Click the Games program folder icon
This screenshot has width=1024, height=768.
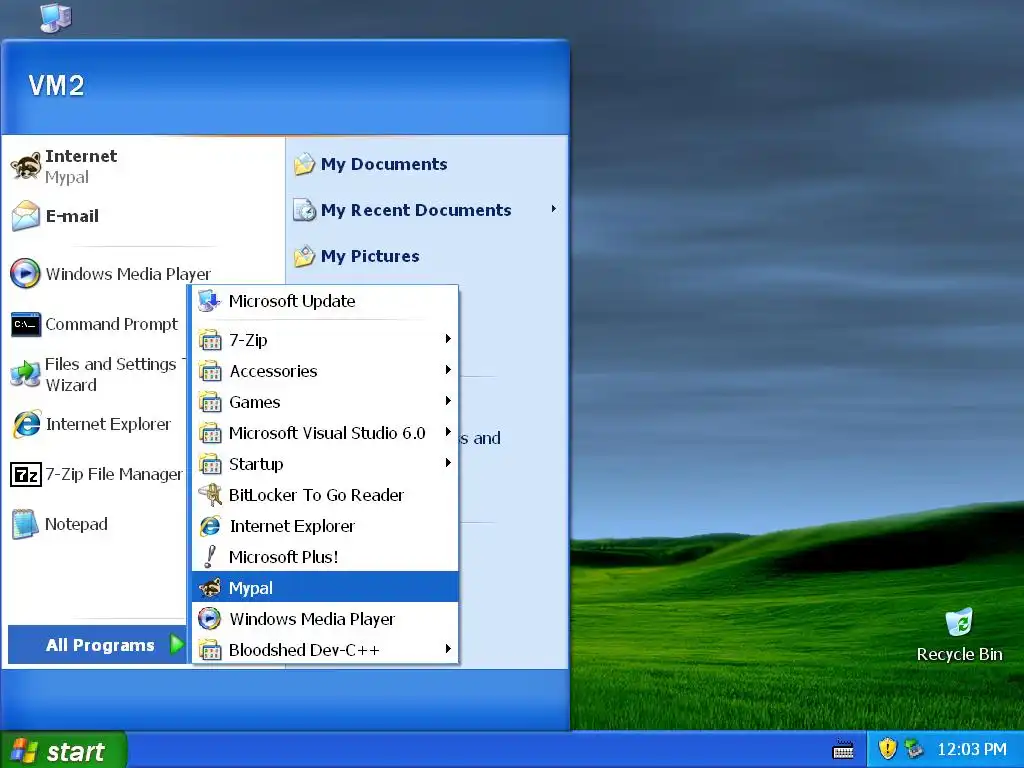pos(210,402)
